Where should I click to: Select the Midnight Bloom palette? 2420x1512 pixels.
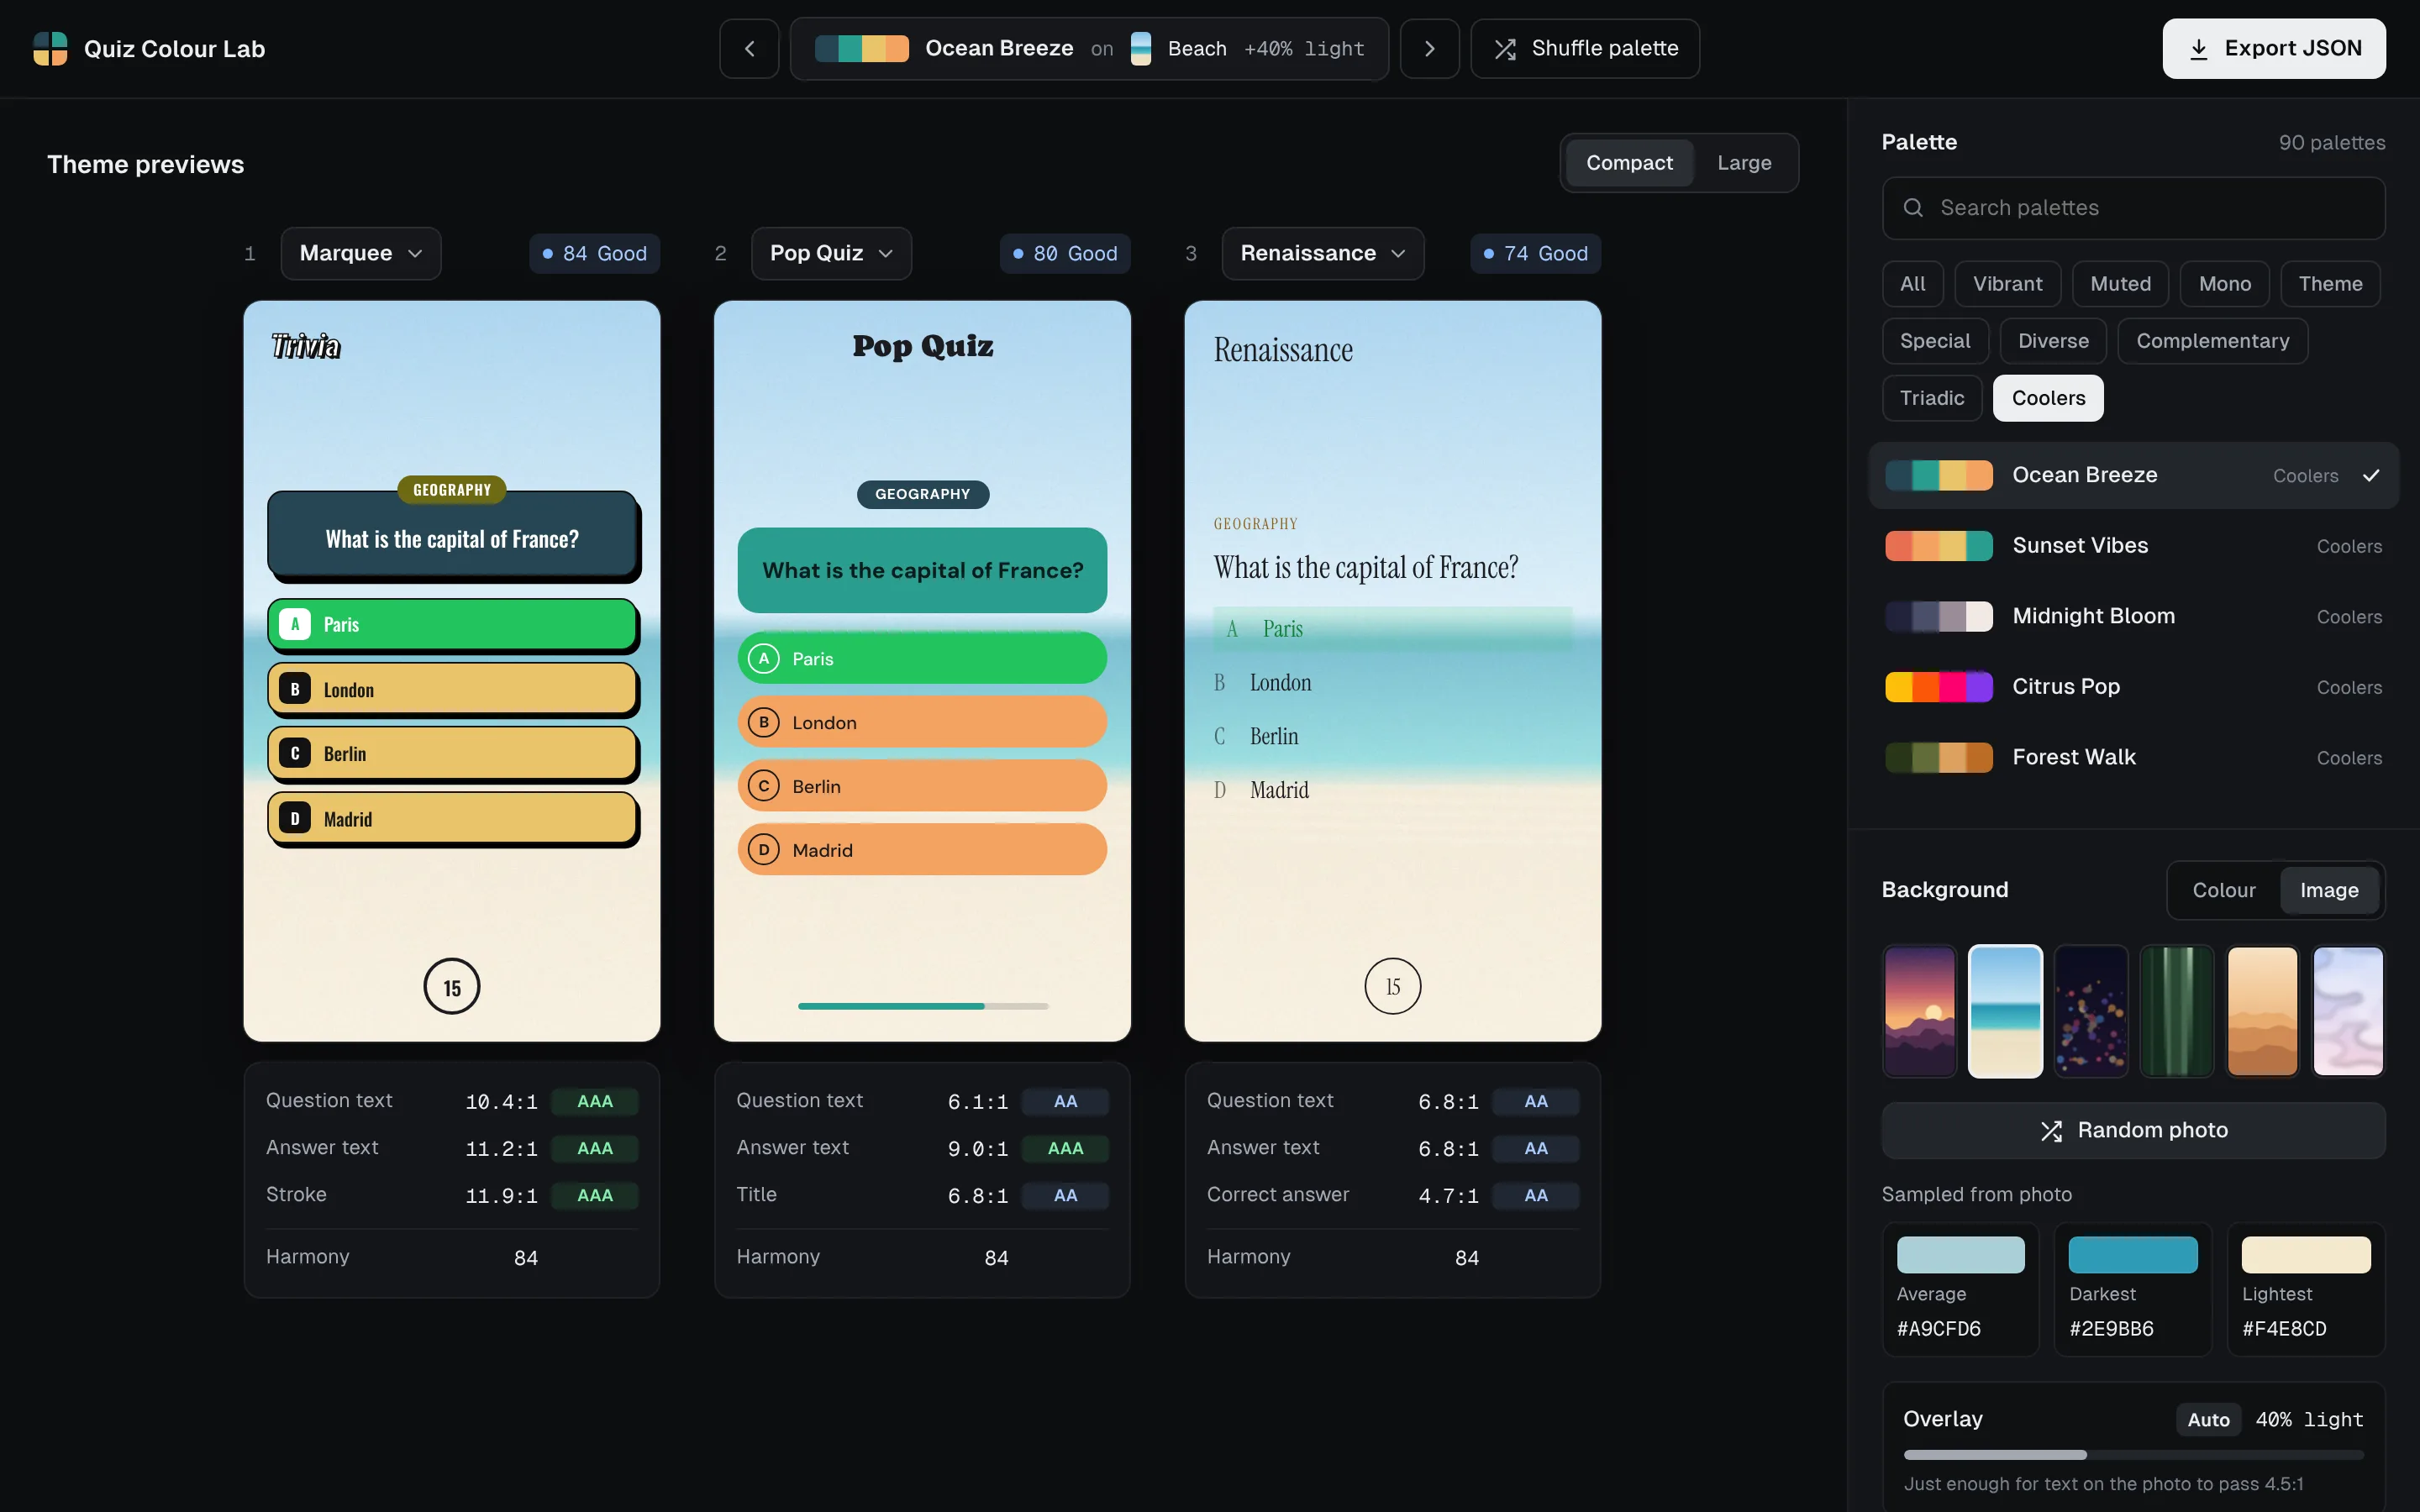[2133, 616]
